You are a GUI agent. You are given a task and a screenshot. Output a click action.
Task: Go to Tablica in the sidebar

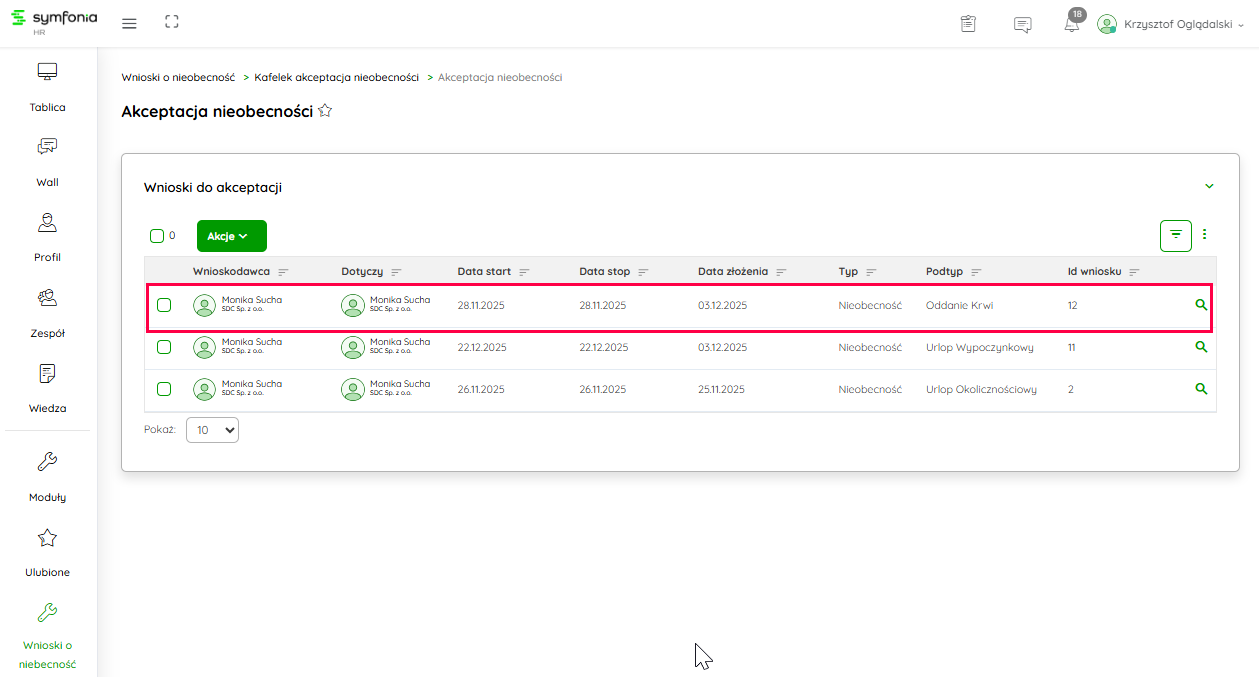47,87
